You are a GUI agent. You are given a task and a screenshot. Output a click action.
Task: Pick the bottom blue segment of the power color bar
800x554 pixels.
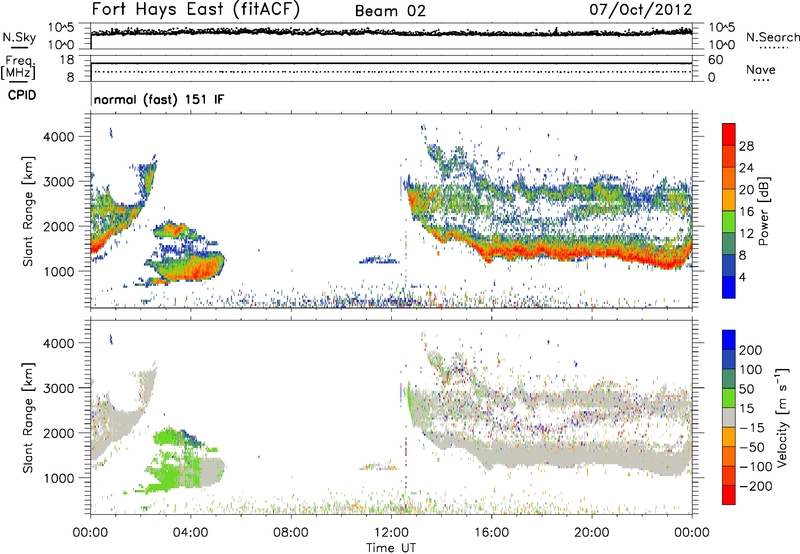729,287
